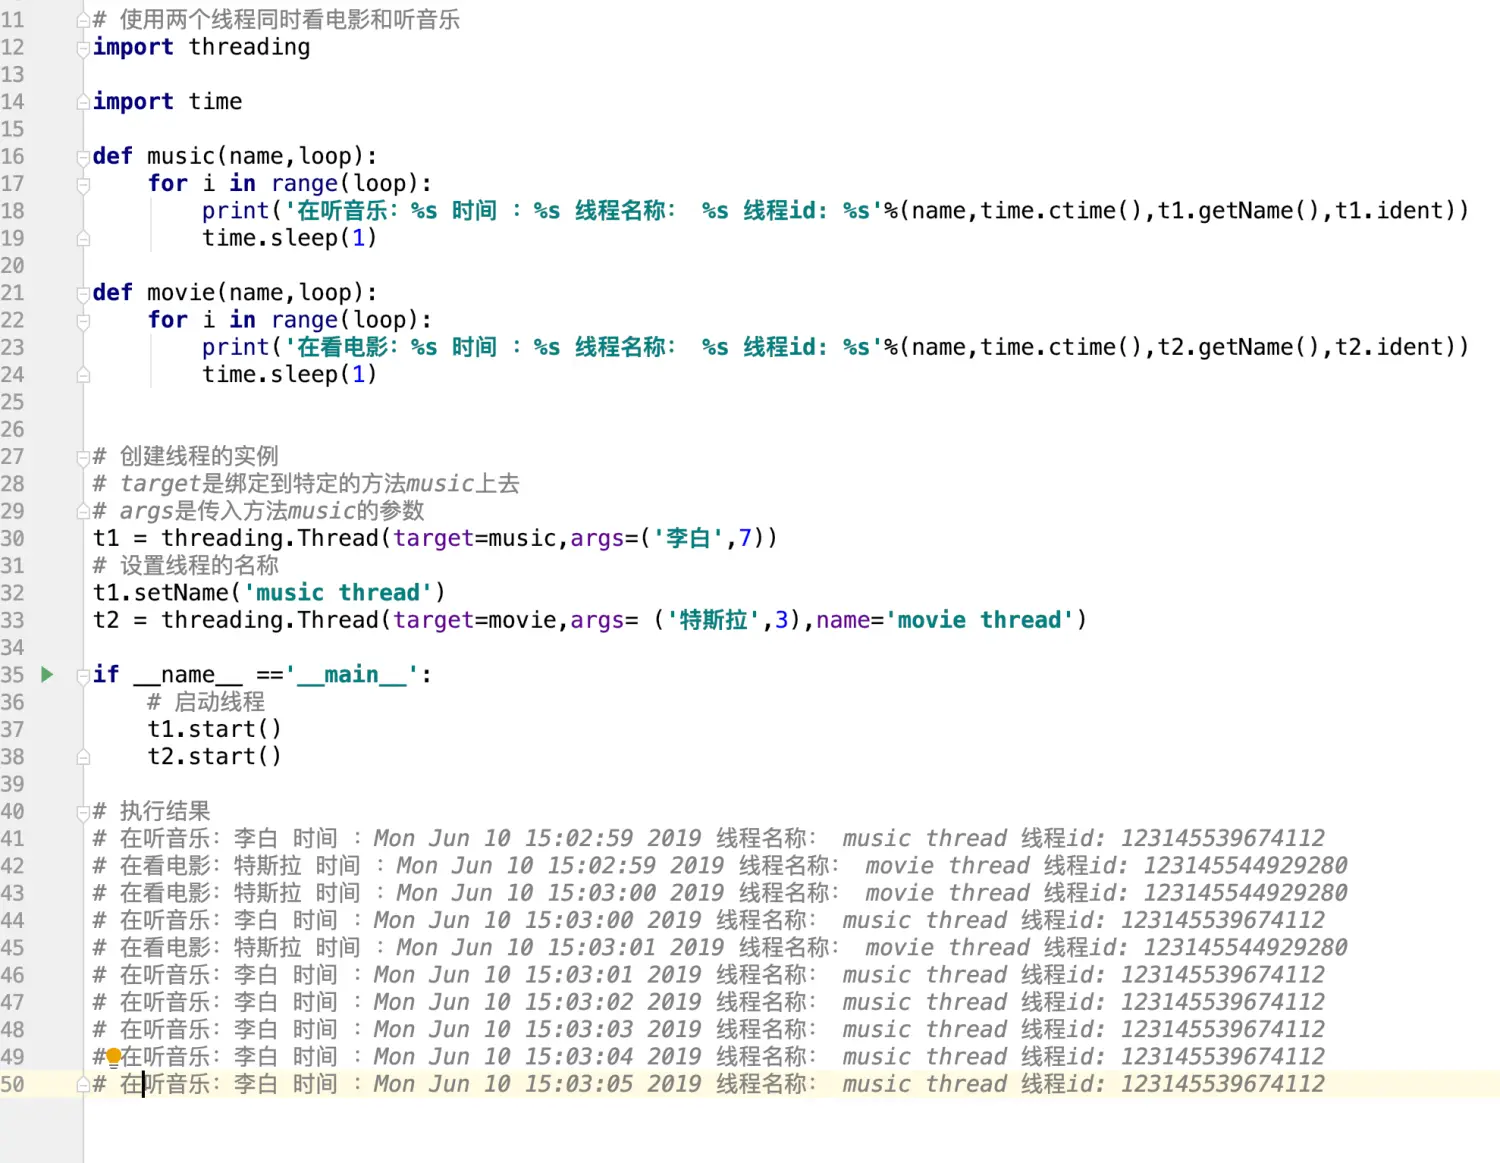The width and height of the screenshot is (1500, 1163).
Task: Fold the results comment block at line 40
Action: tap(83, 812)
